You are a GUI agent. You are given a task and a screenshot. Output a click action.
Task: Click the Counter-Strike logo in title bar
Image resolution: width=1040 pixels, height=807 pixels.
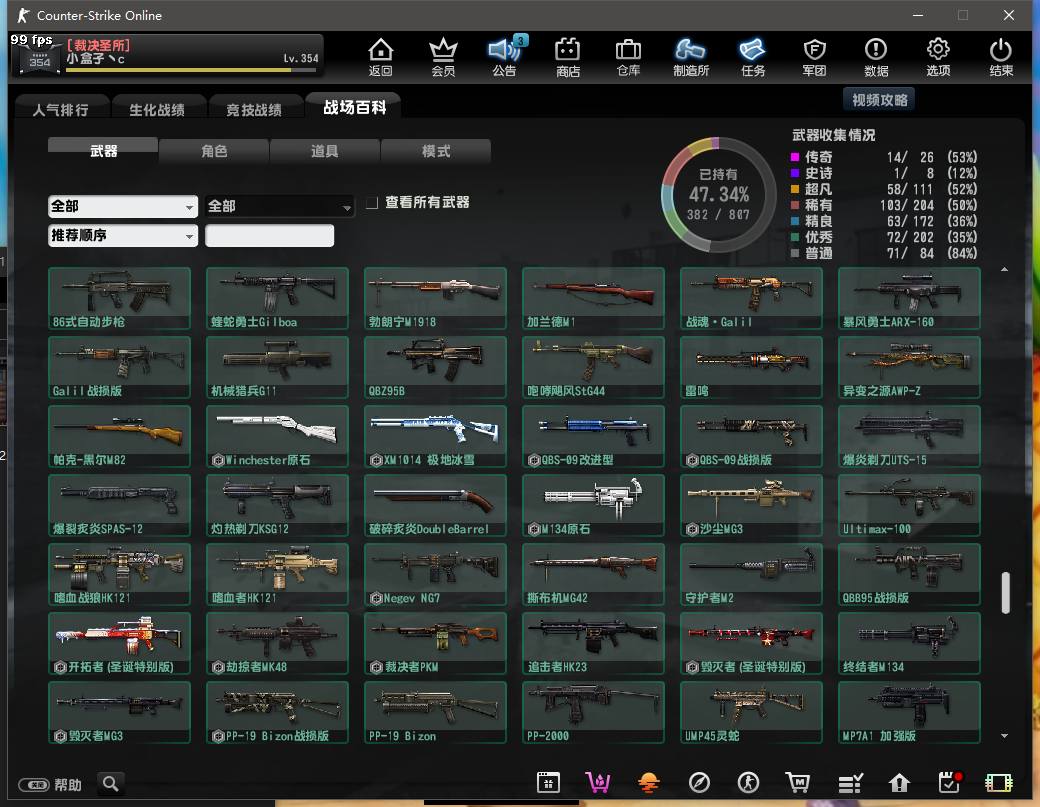coord(23,15)
